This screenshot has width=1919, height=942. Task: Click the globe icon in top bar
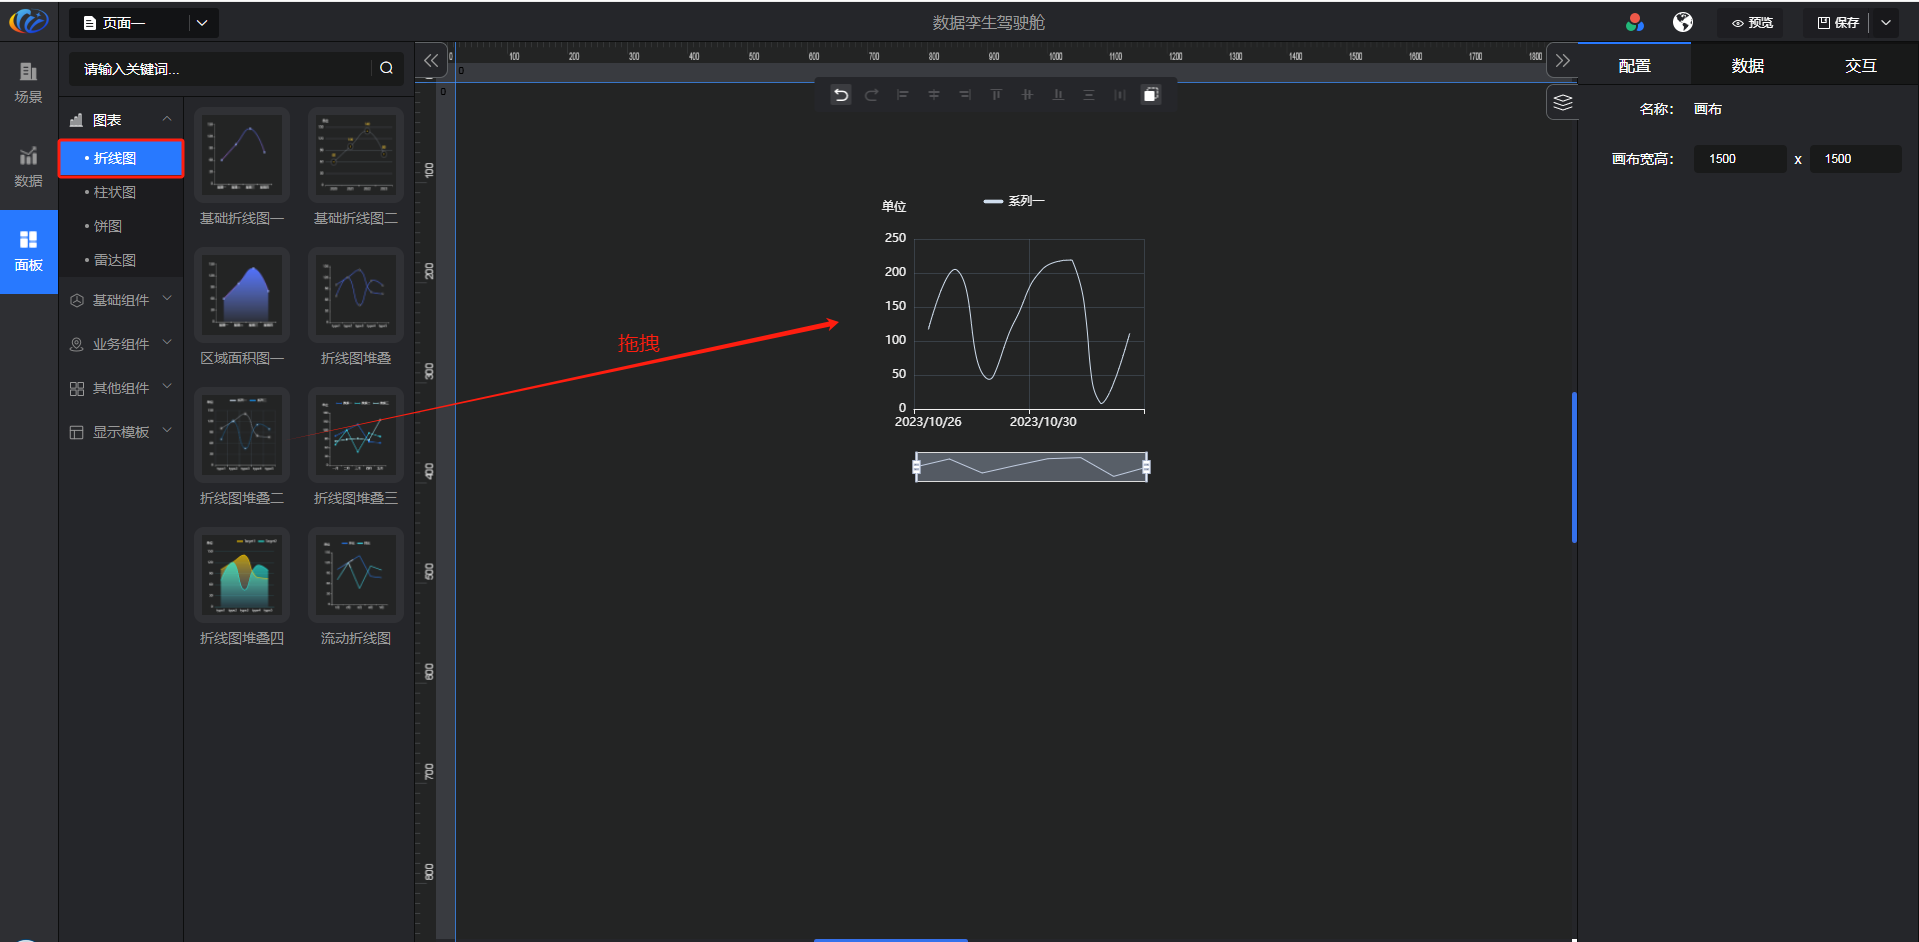point(1683,22)
